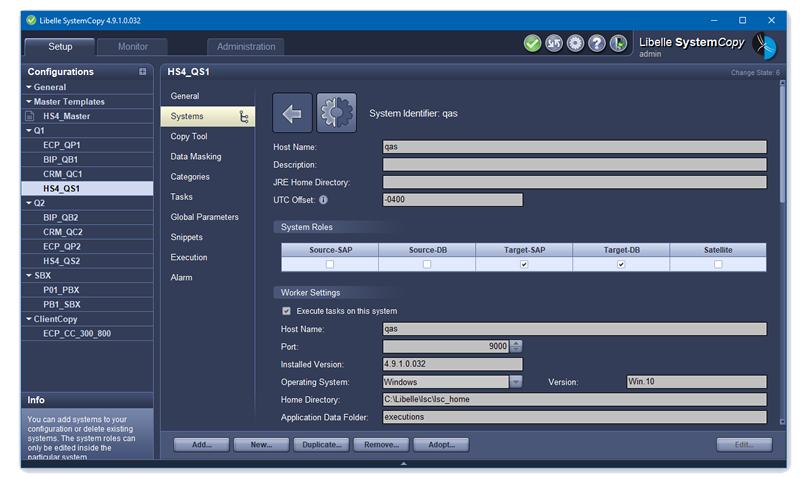Go back using the left arrow button

291,113
